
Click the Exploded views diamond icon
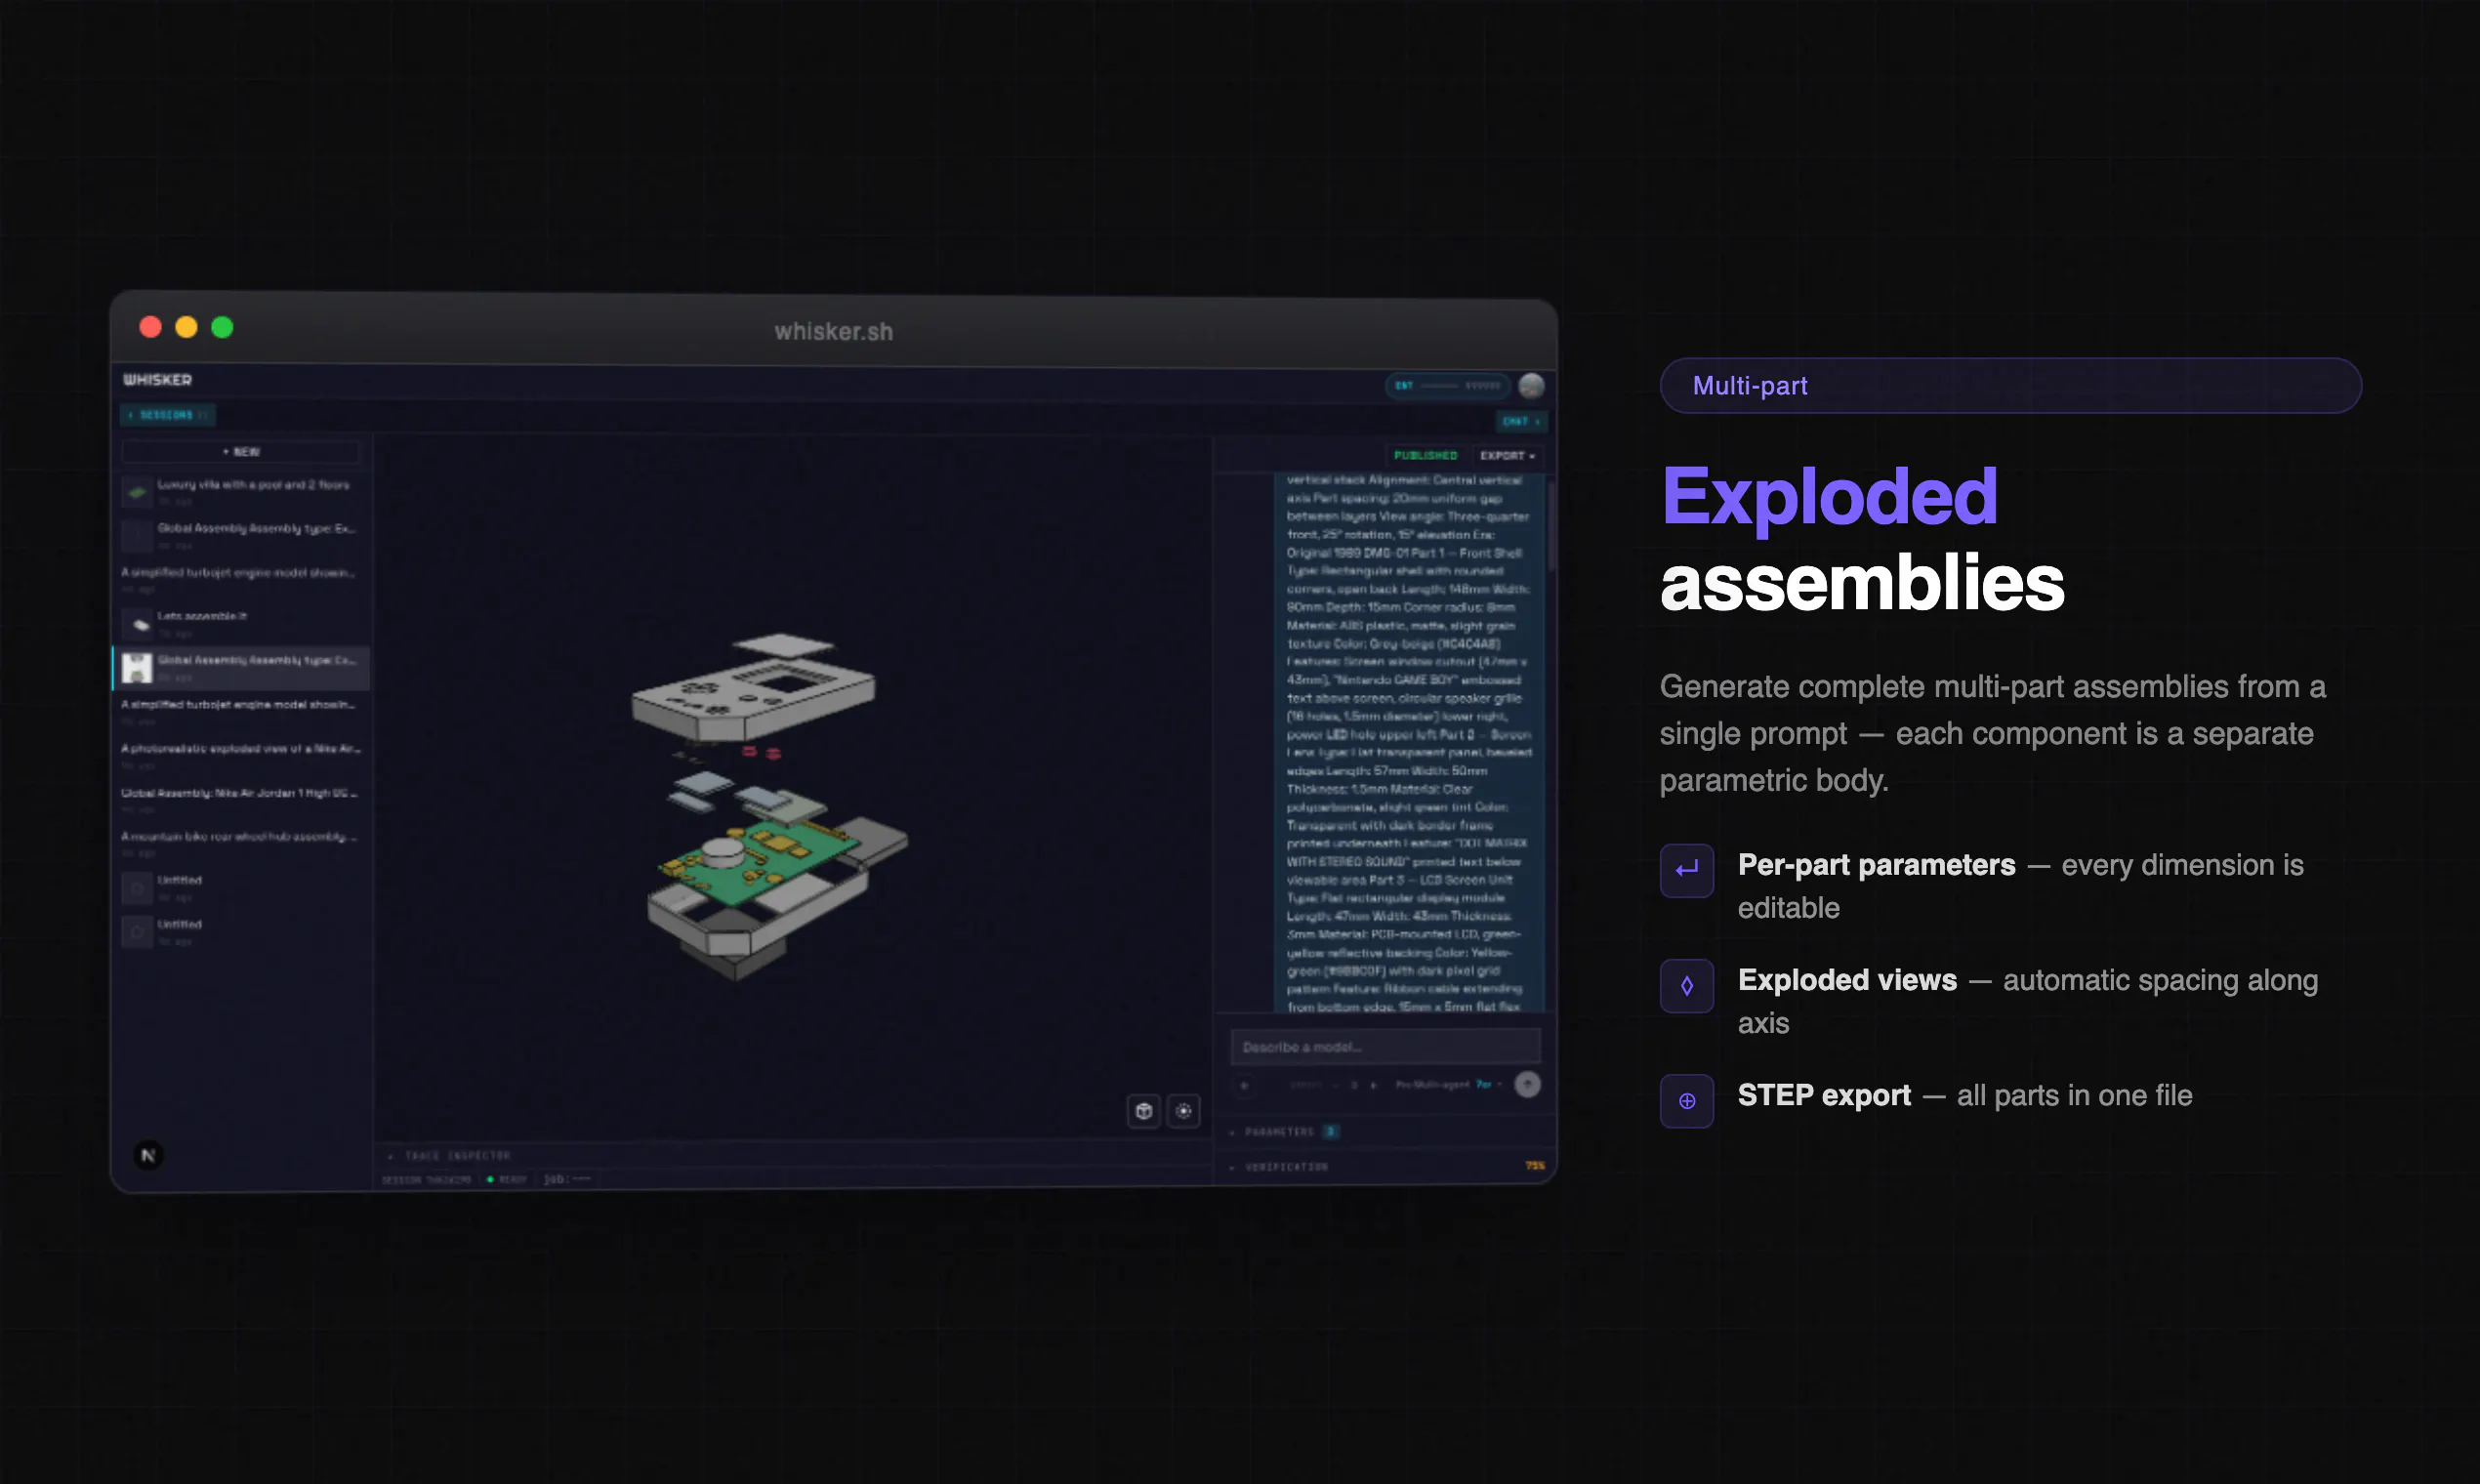tap(1687, 986)
